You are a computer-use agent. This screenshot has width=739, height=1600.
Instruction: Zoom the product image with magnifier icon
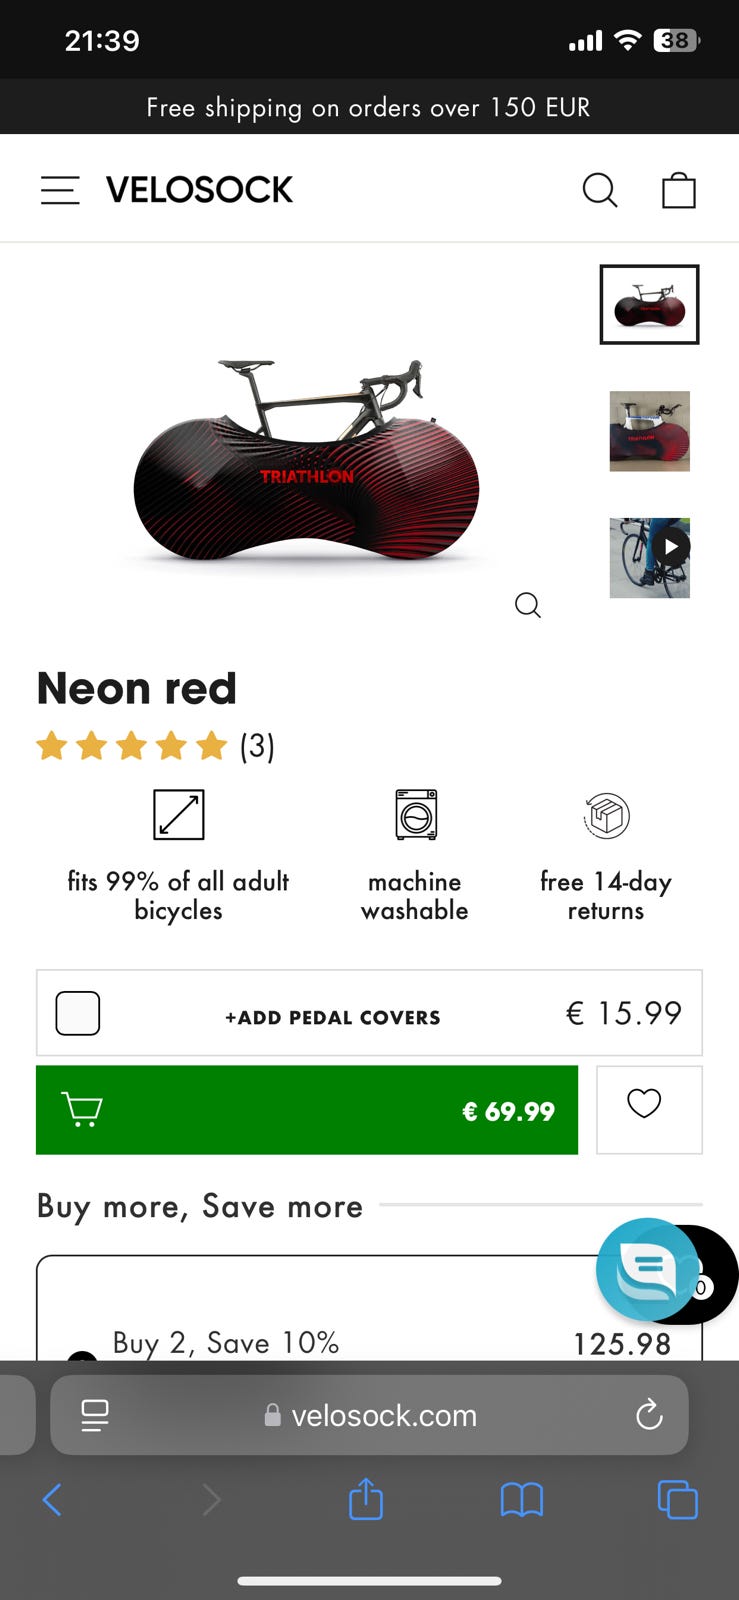click(528, 605)
